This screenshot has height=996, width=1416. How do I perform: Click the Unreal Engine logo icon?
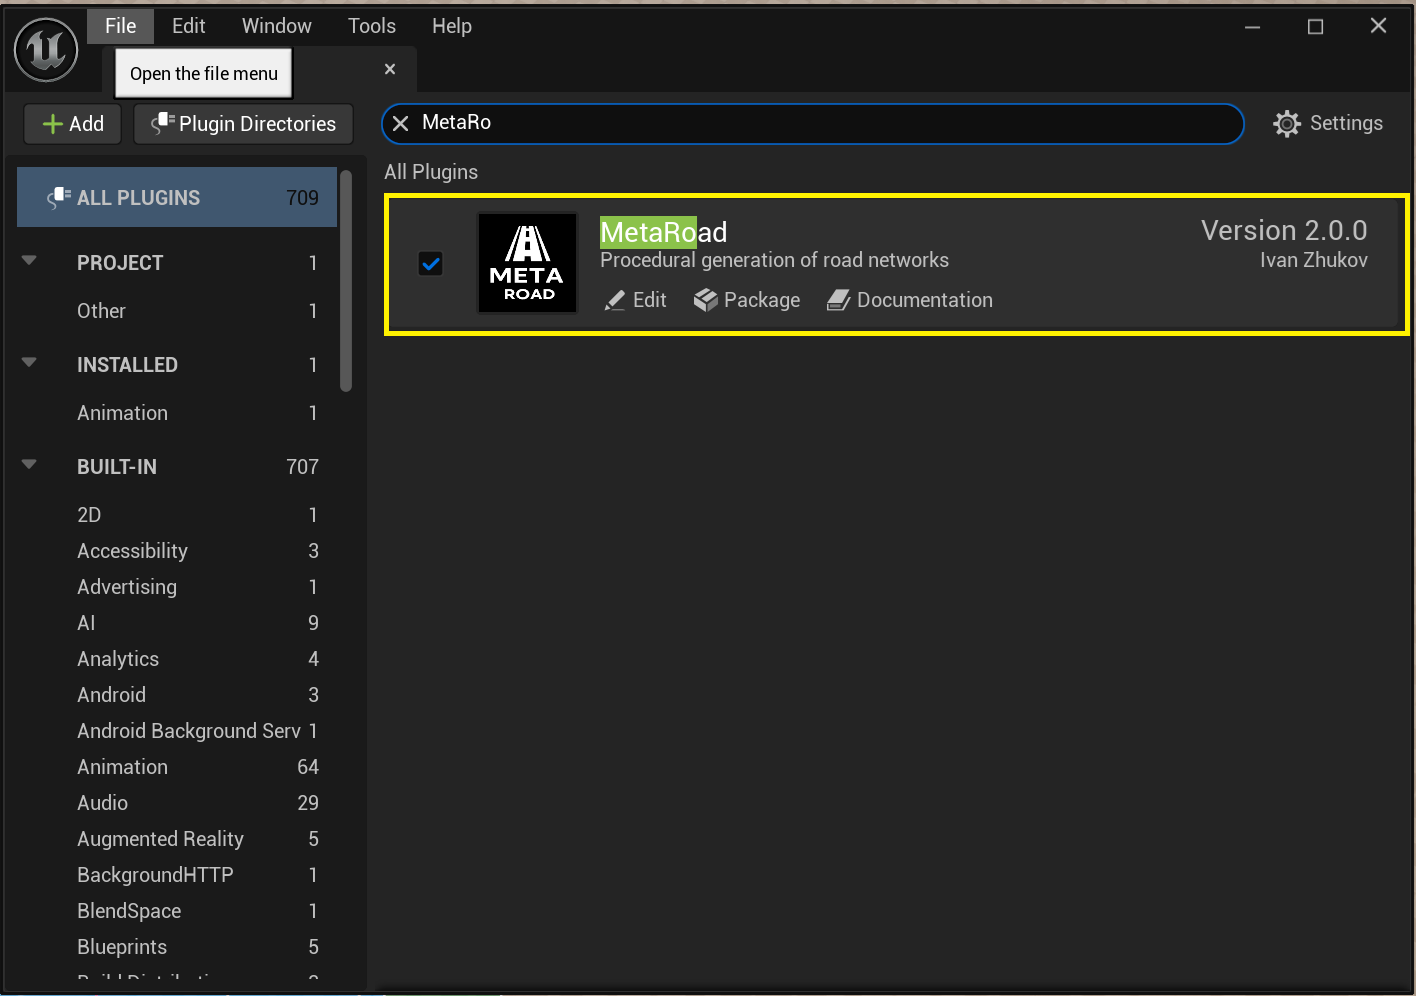click(46, 50)
